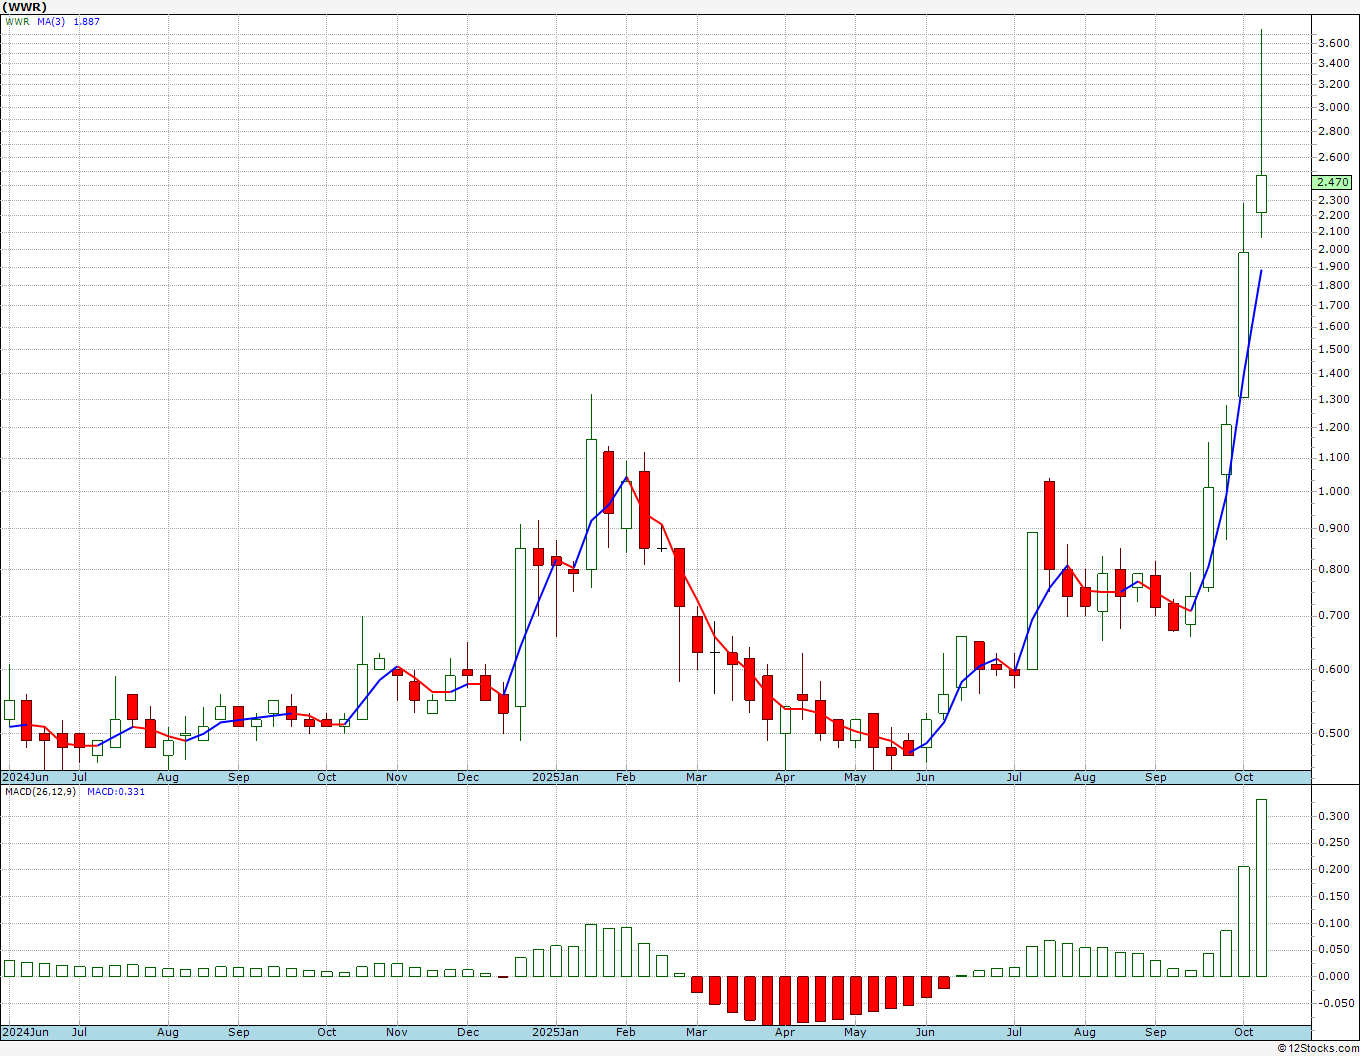The image size is (1360, 1056).
Task: Click Nov on the MACD panel date axis
Action: point(397,1032)
